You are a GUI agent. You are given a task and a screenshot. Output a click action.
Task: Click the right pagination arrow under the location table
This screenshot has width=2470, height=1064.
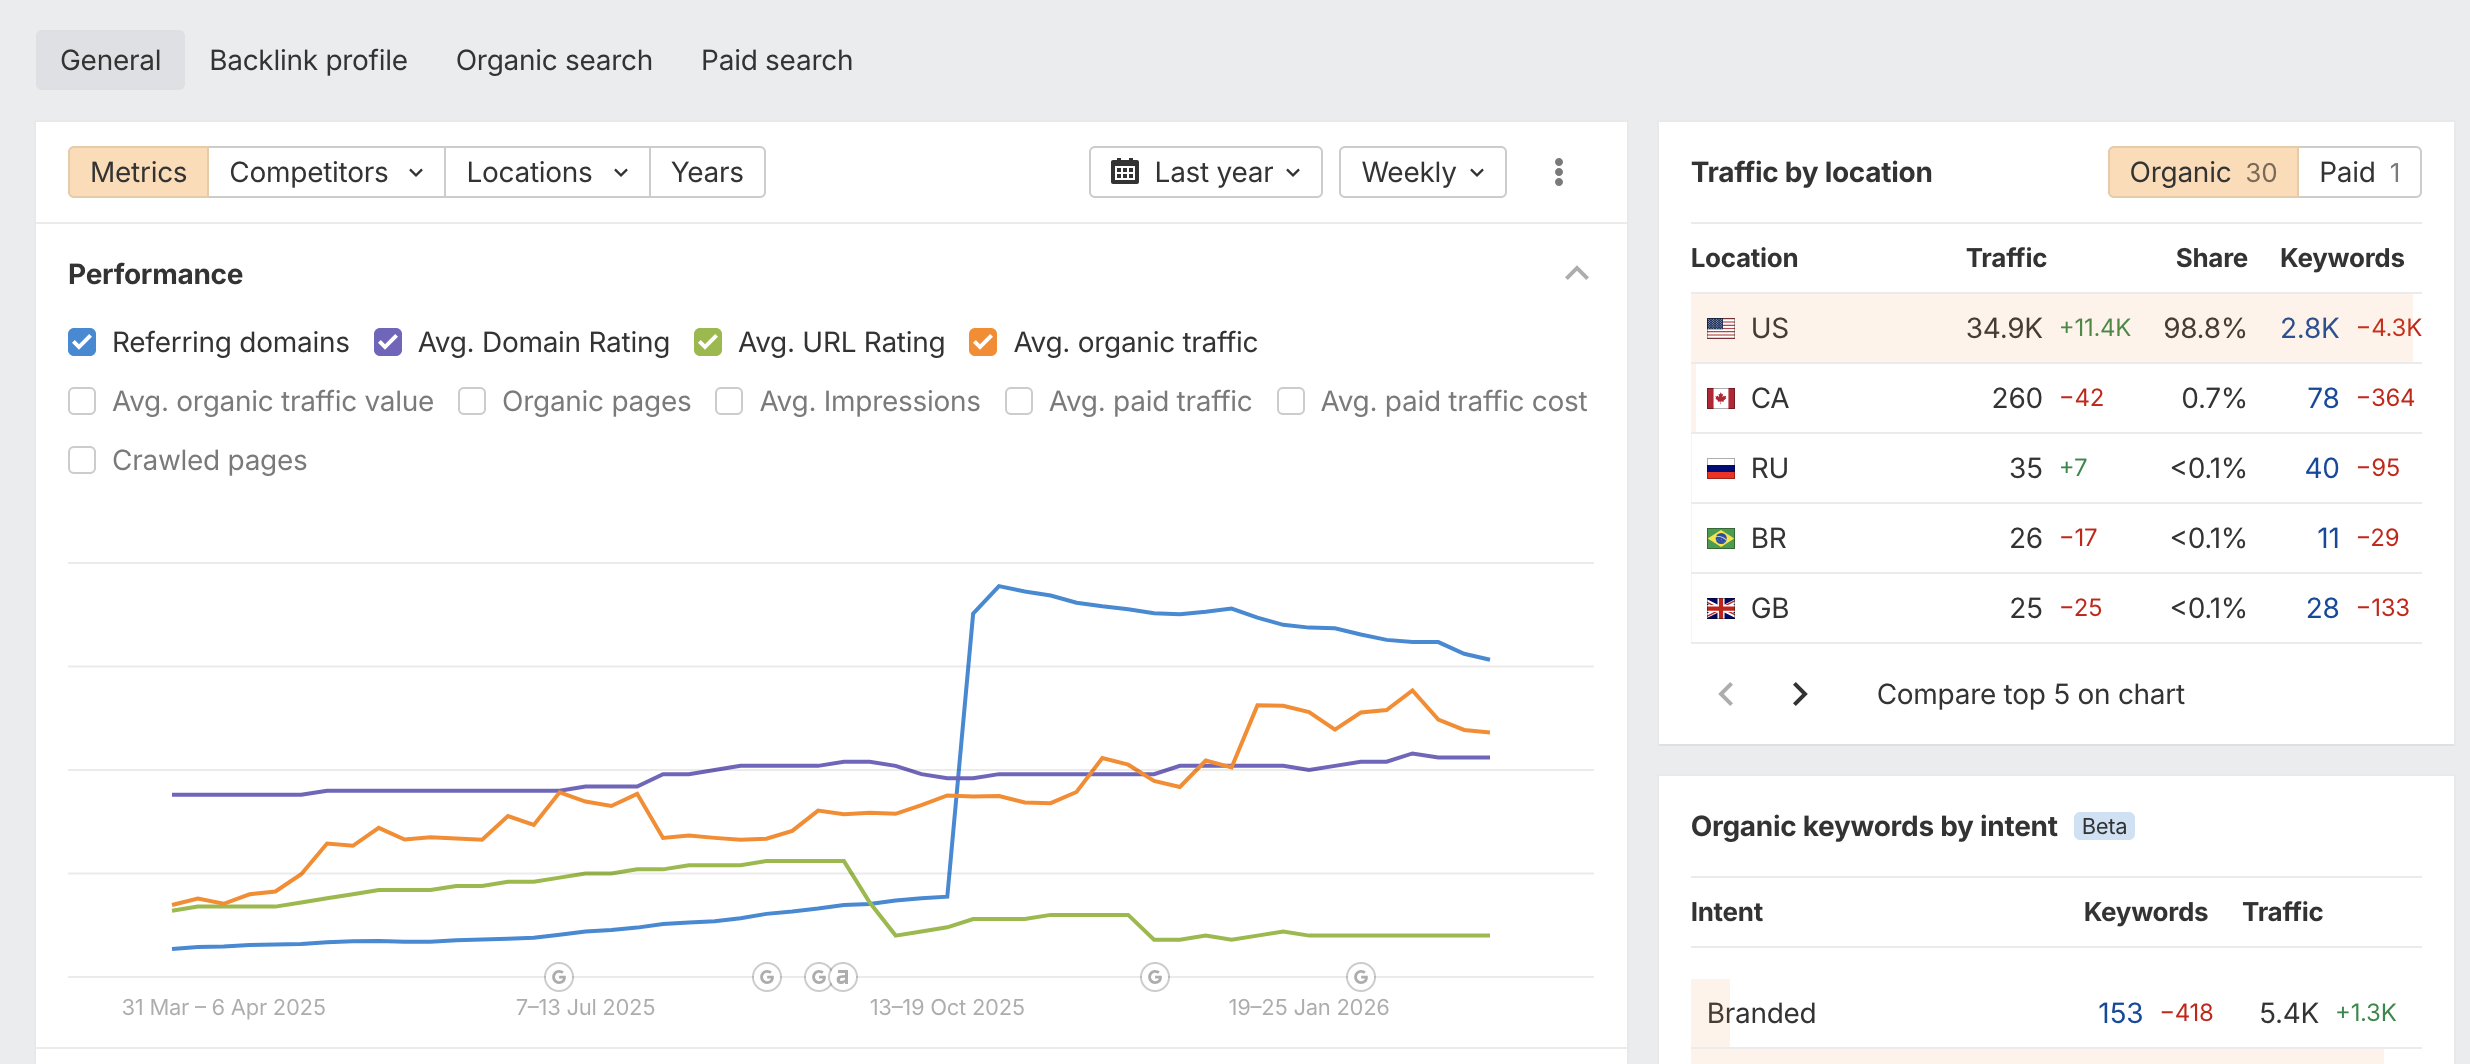[1801, 693]
